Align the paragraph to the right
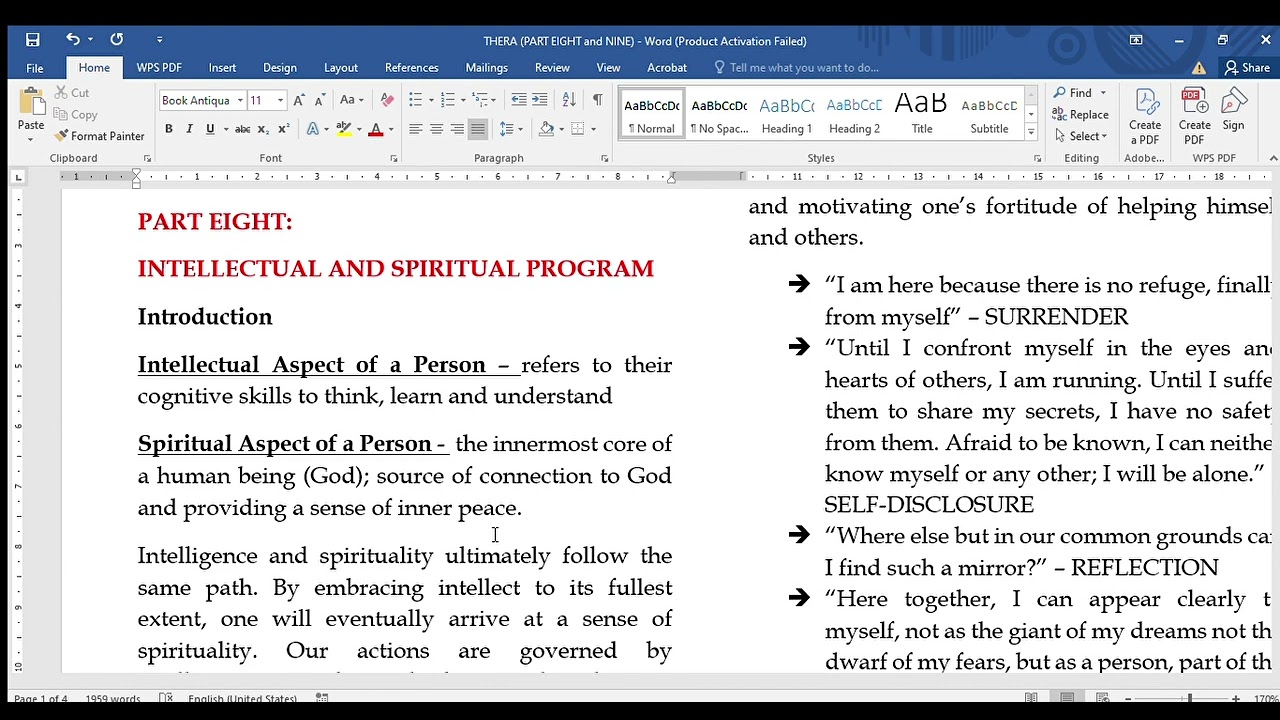1280x720 pixels. (457, 129)
